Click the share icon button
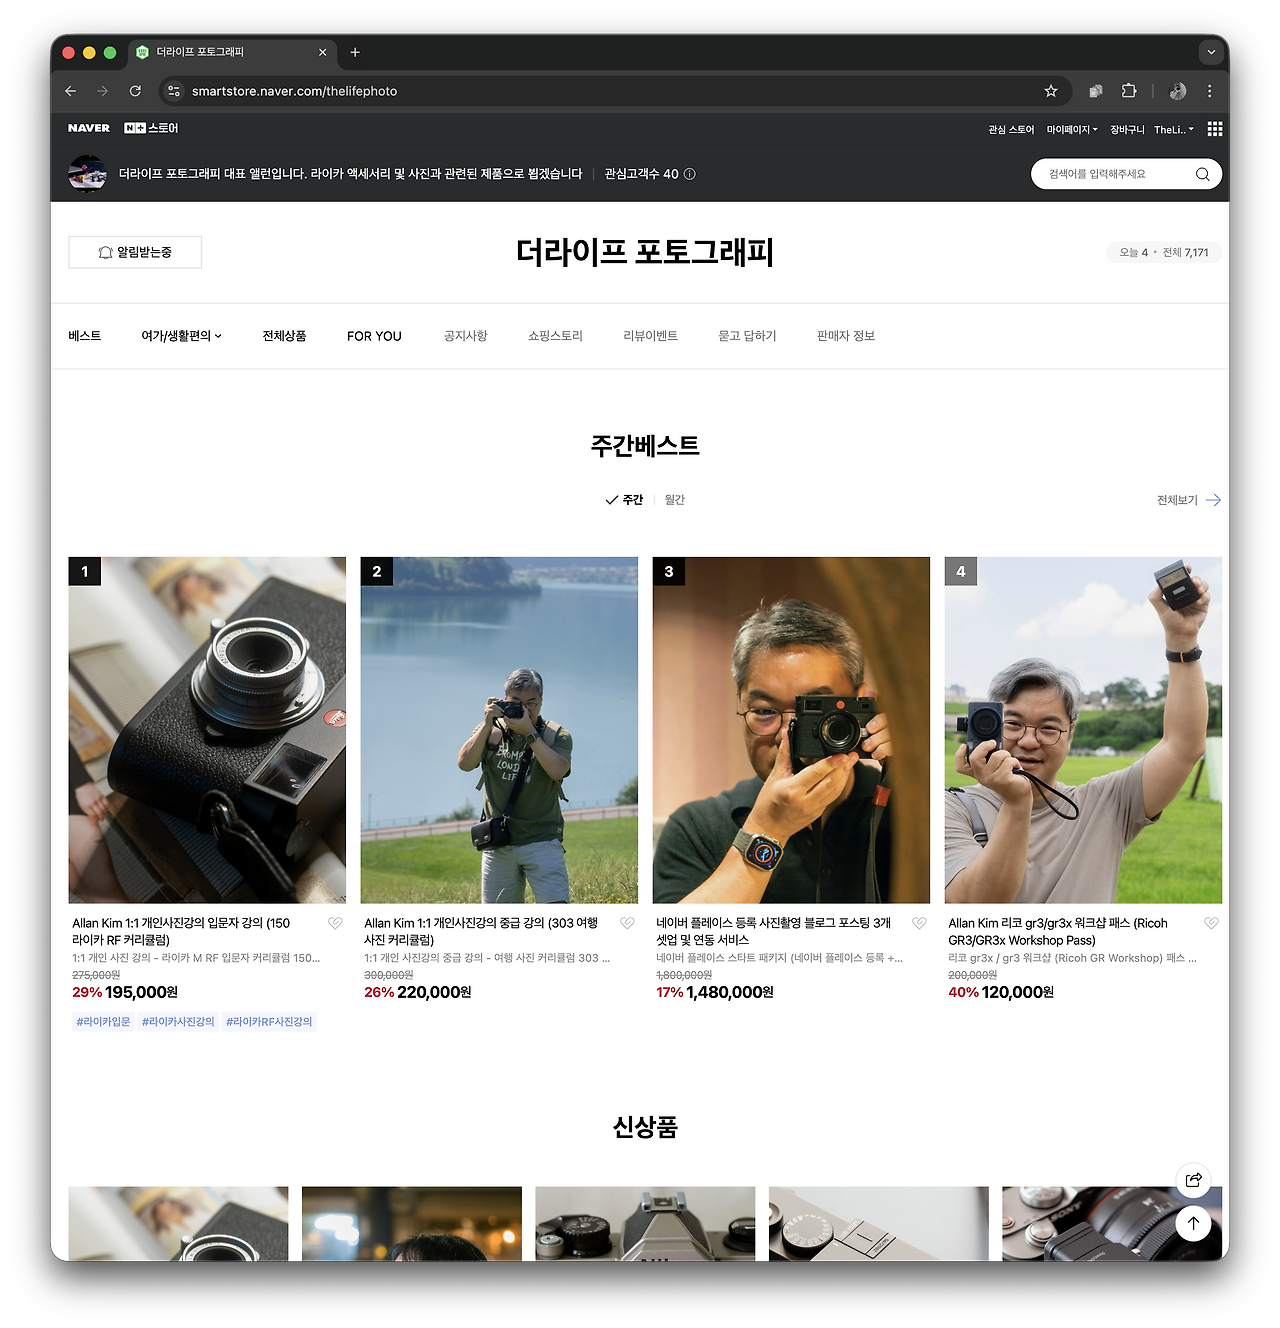The image size is (1280, 1328). 1193,1180
